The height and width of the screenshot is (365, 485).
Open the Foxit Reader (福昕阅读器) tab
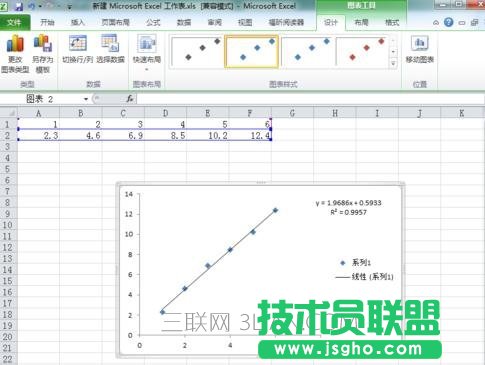coord(286,23)
